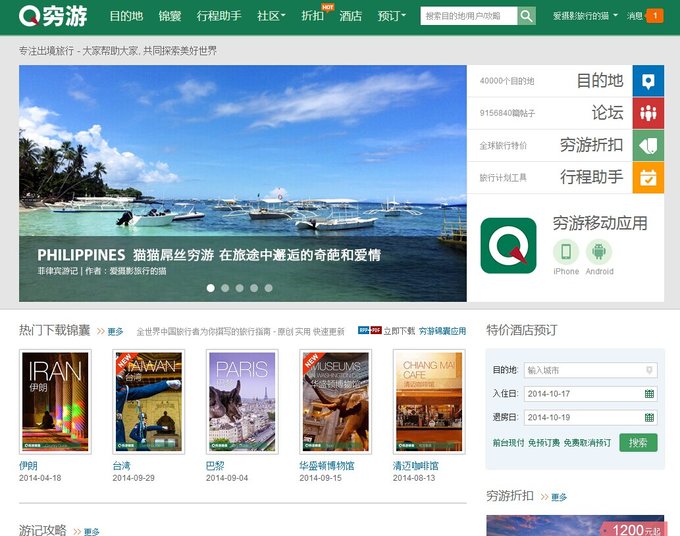The width and height of the screenshot is (680, 536).
Task: Go to first carousel slide dot
Action: tap(210, 288)
